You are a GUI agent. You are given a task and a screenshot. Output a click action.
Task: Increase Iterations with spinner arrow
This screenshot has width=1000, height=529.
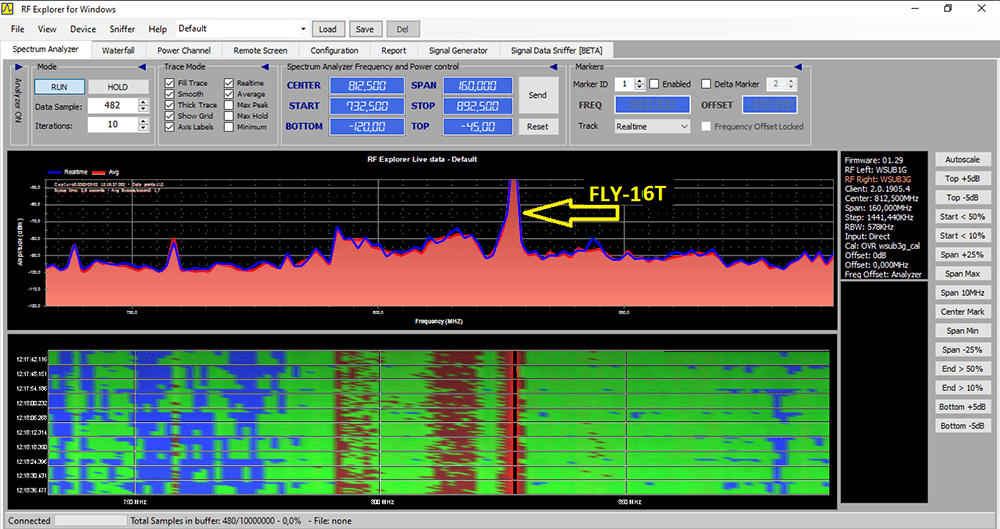point(143,121)
